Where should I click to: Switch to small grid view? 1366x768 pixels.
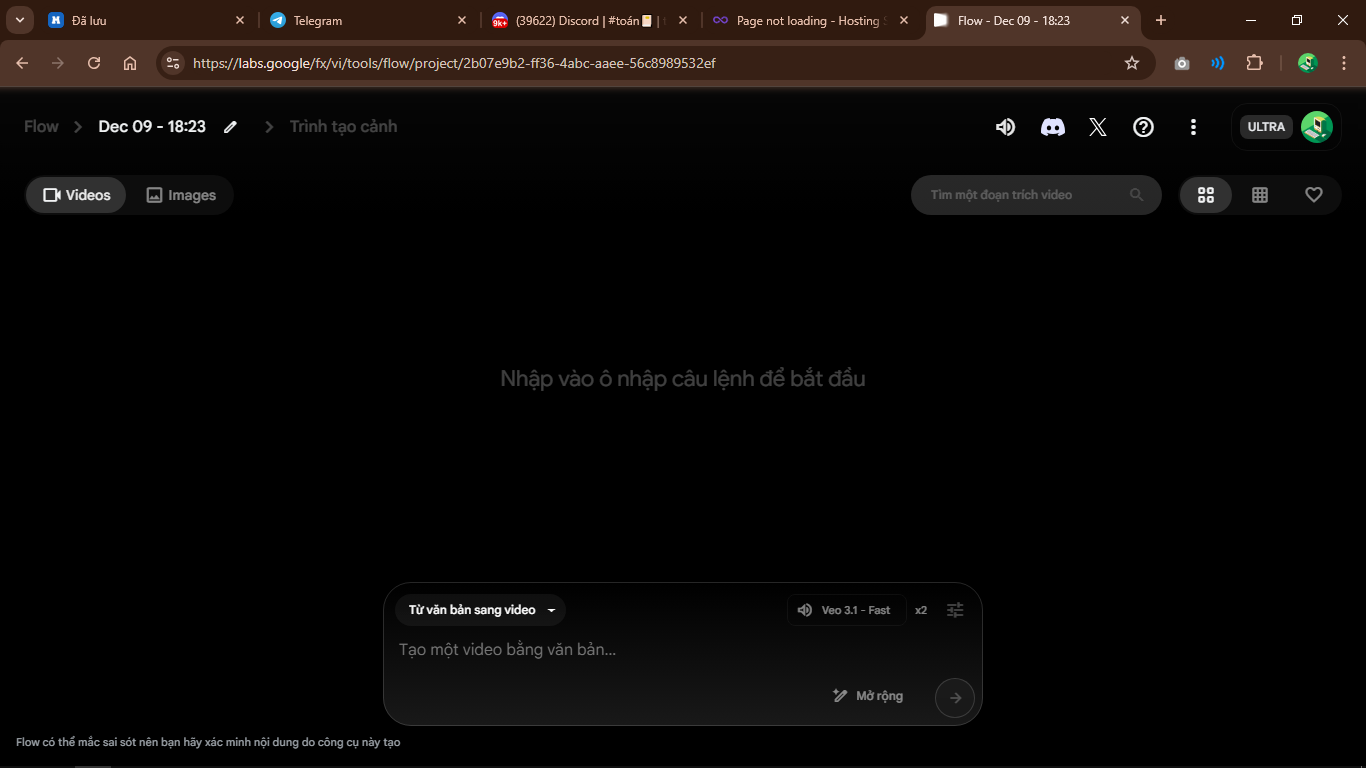click(x=1260, y=195)
